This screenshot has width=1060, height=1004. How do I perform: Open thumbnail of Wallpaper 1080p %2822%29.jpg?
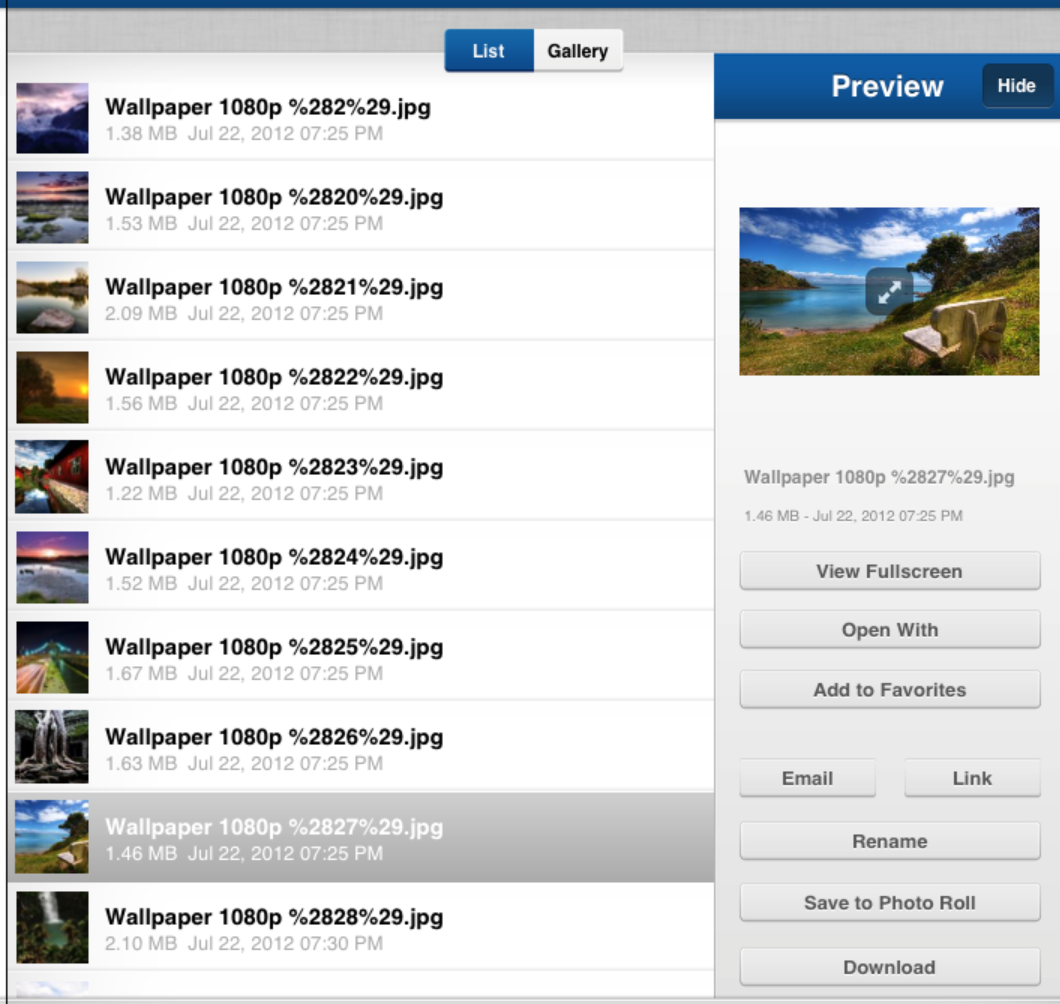52,387
